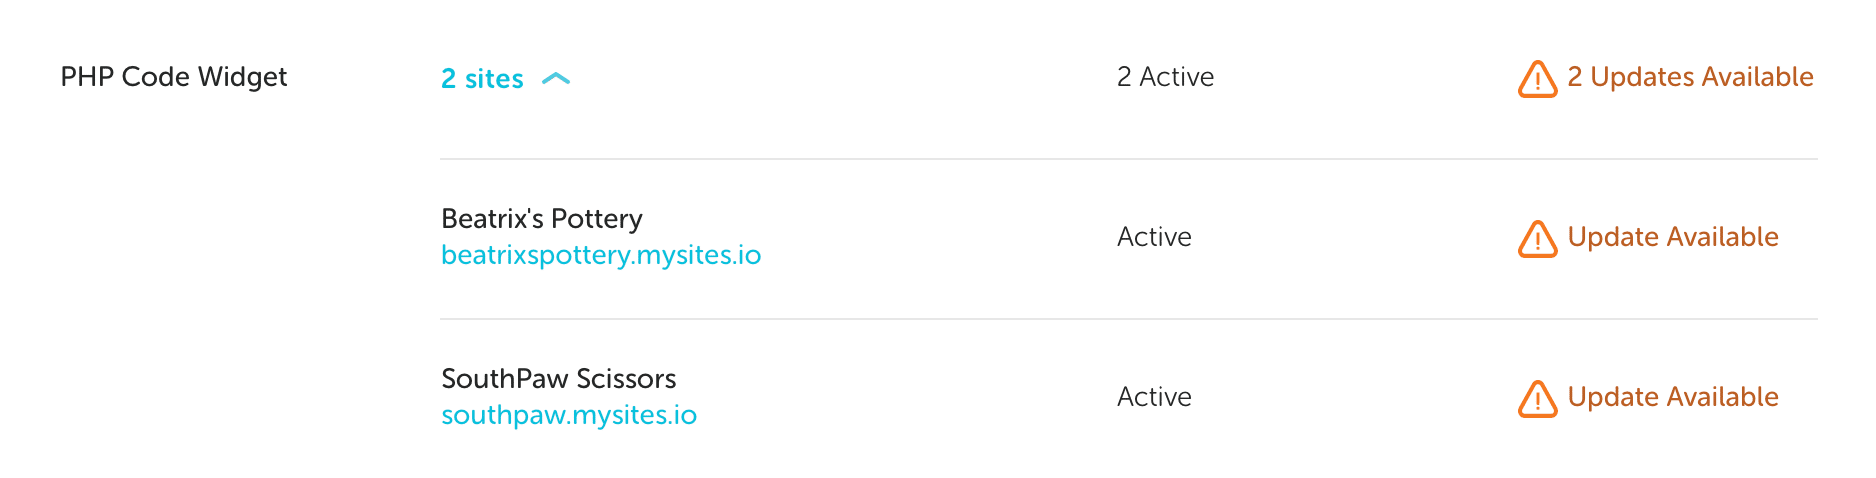
Task: Click the warning icon in SouthPaw Scissors row
Action: [1537, 399]
